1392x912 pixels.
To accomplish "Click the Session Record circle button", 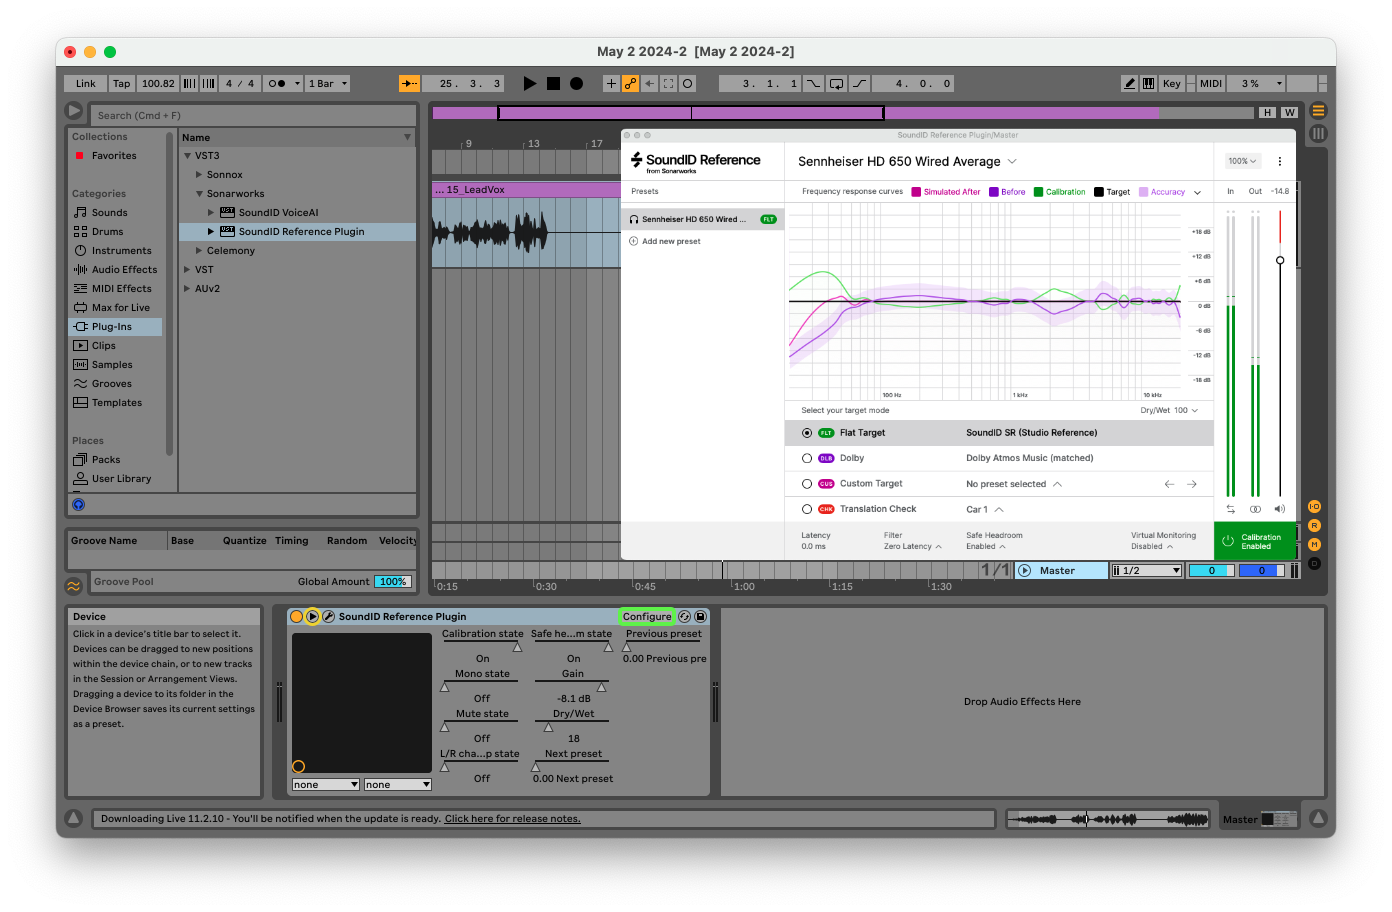I will [688, 84].
